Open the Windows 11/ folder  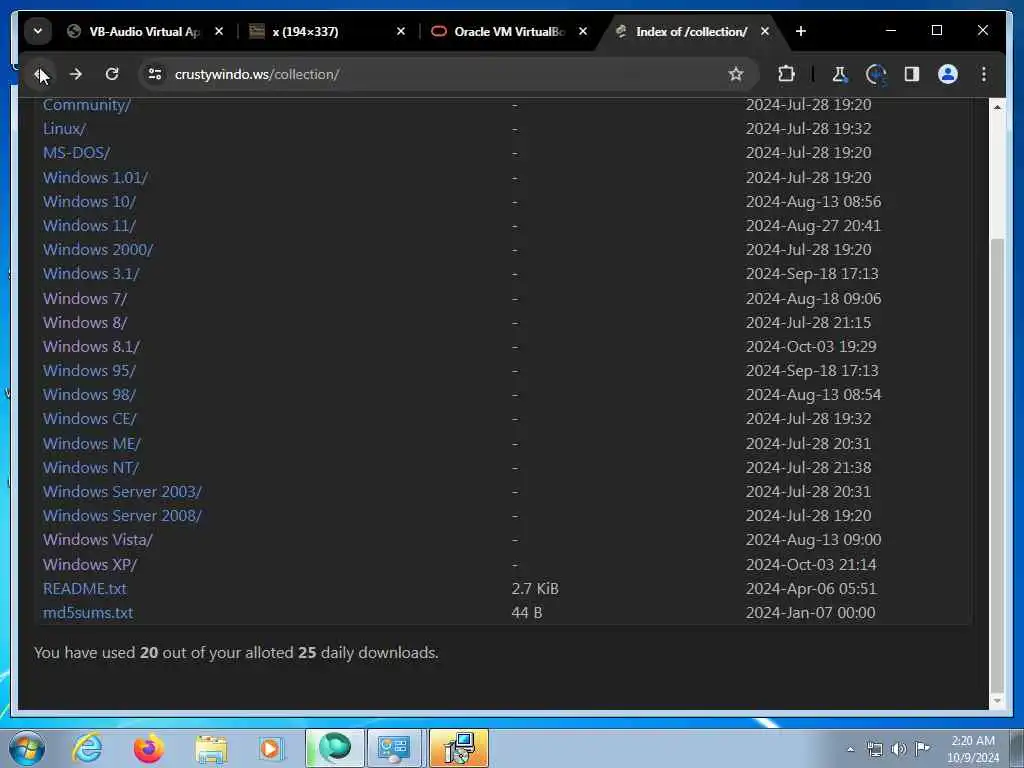coord(89,226)
